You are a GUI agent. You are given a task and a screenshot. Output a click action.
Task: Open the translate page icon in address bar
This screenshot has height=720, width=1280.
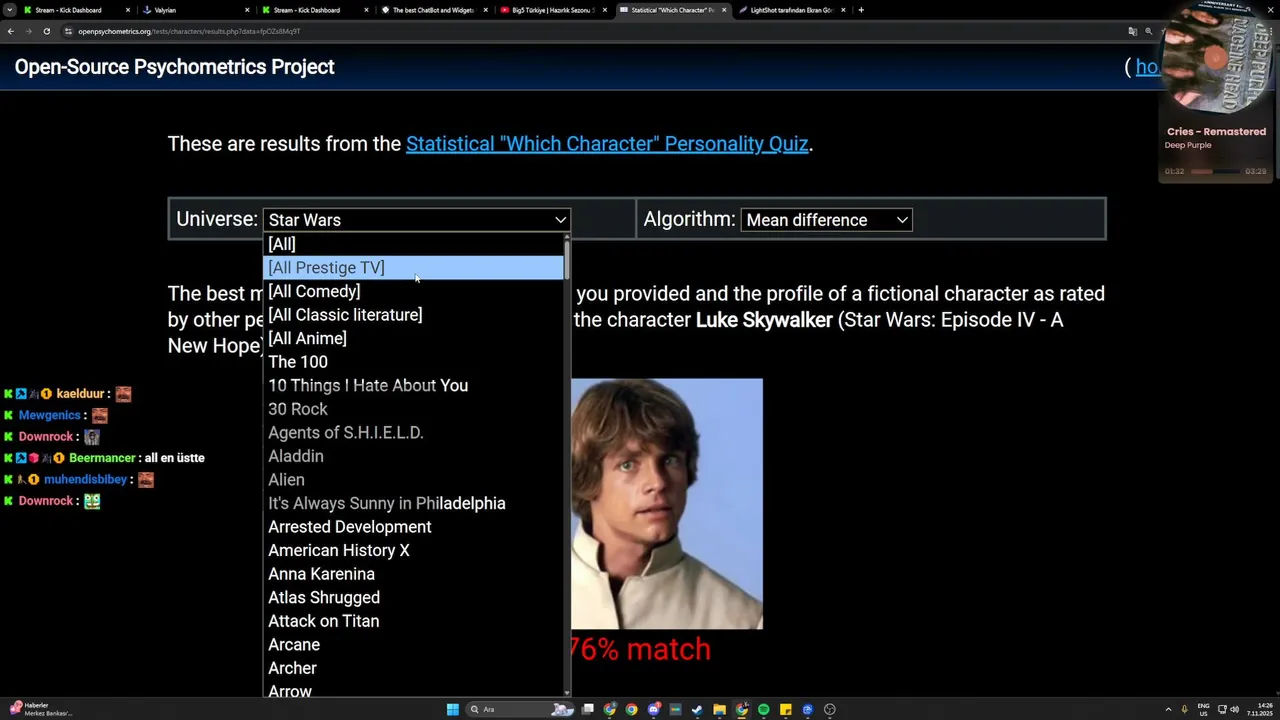click(1132, 31)
